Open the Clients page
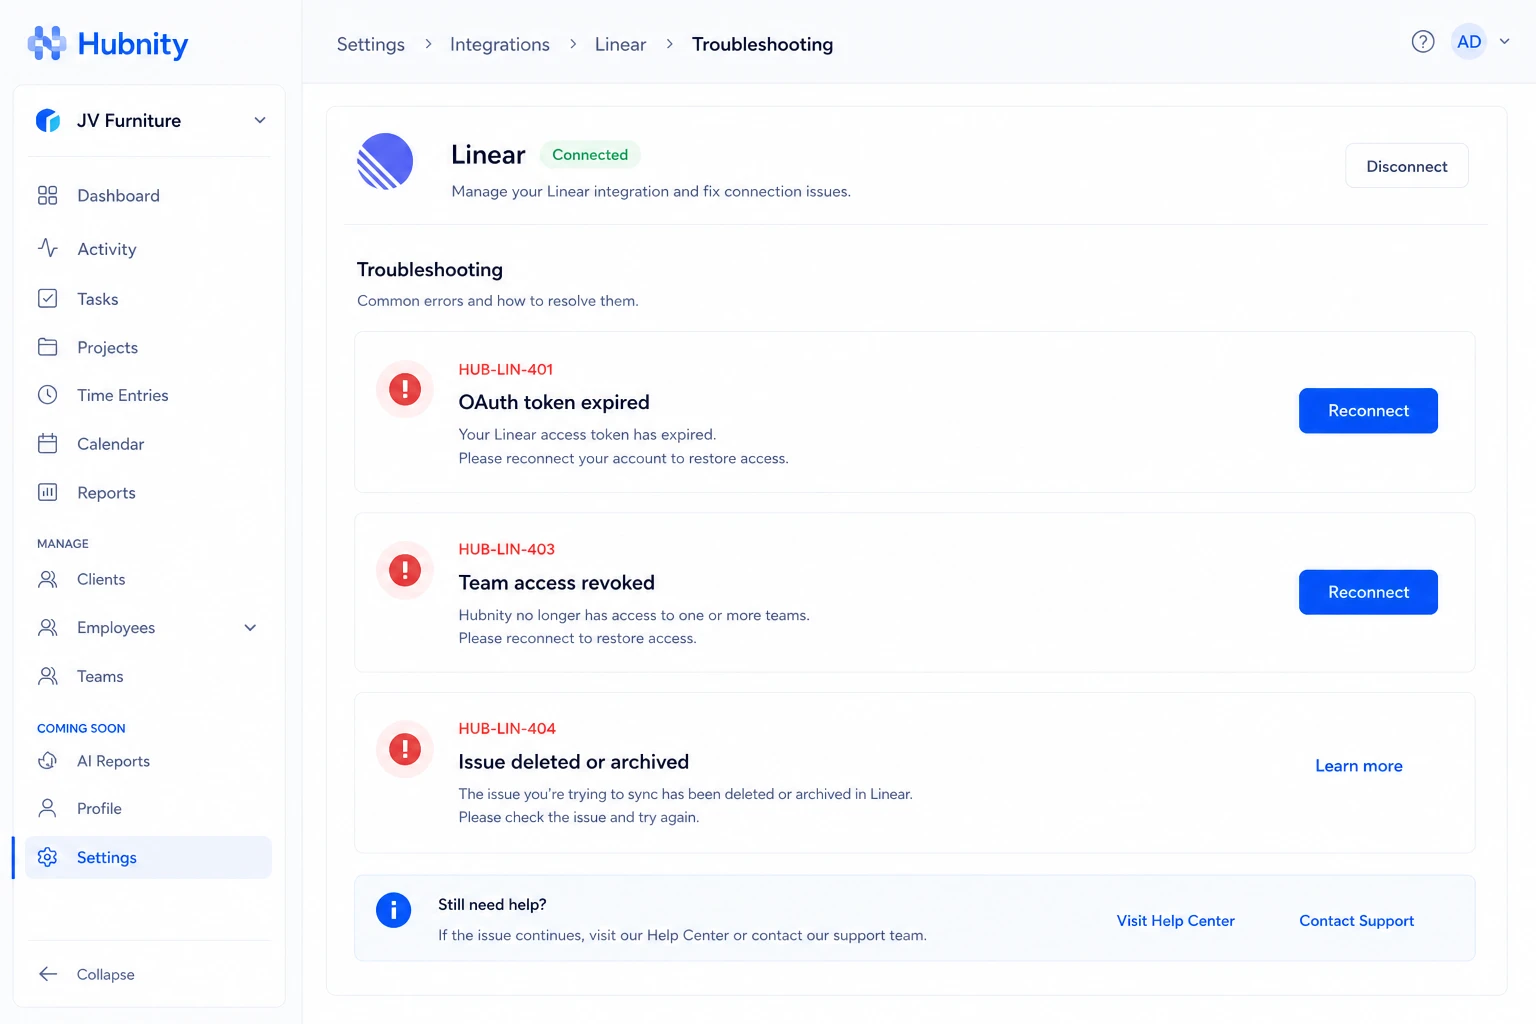This screenshot has height=1024, width=1536. point(148,579)
